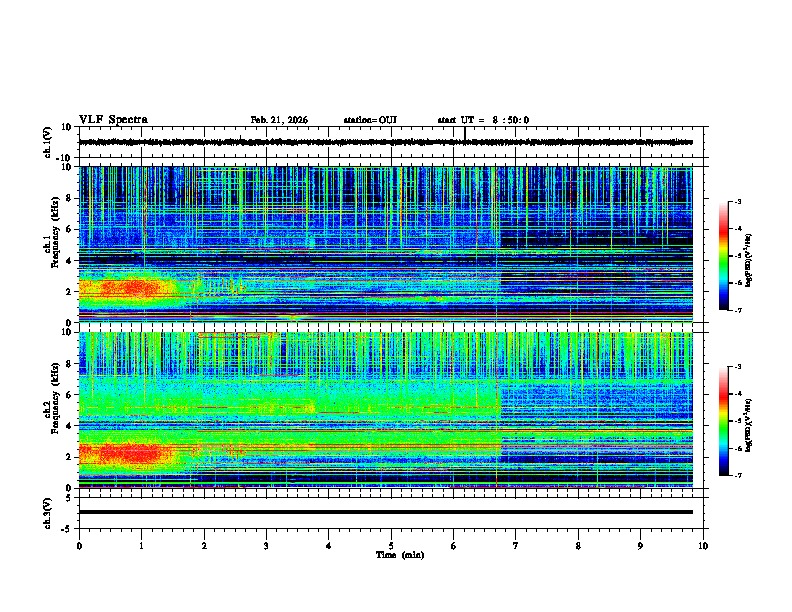
Task: Click time axis tick label "0"
Action: 79,546
